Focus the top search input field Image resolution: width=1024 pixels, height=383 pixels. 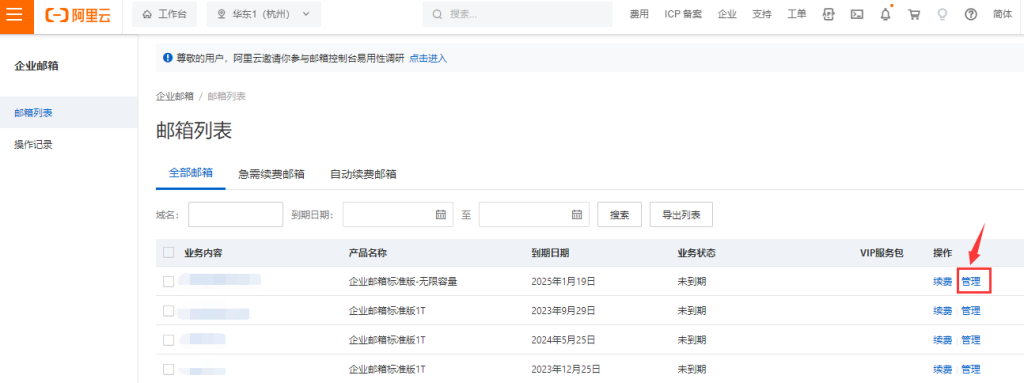(x=517, y=14)
